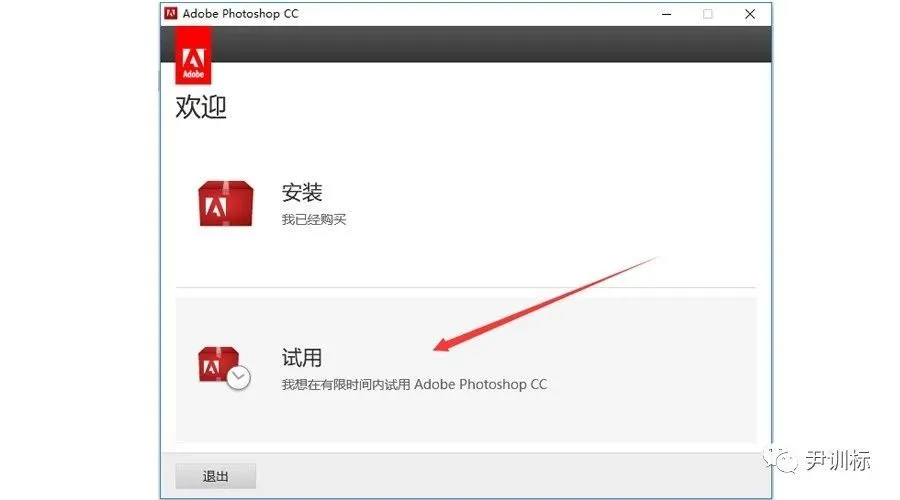This screenshot has height=500, width=900.
Task: Click the Adobe Photoshop CC window title text
Action: click(x=240, y=14)
